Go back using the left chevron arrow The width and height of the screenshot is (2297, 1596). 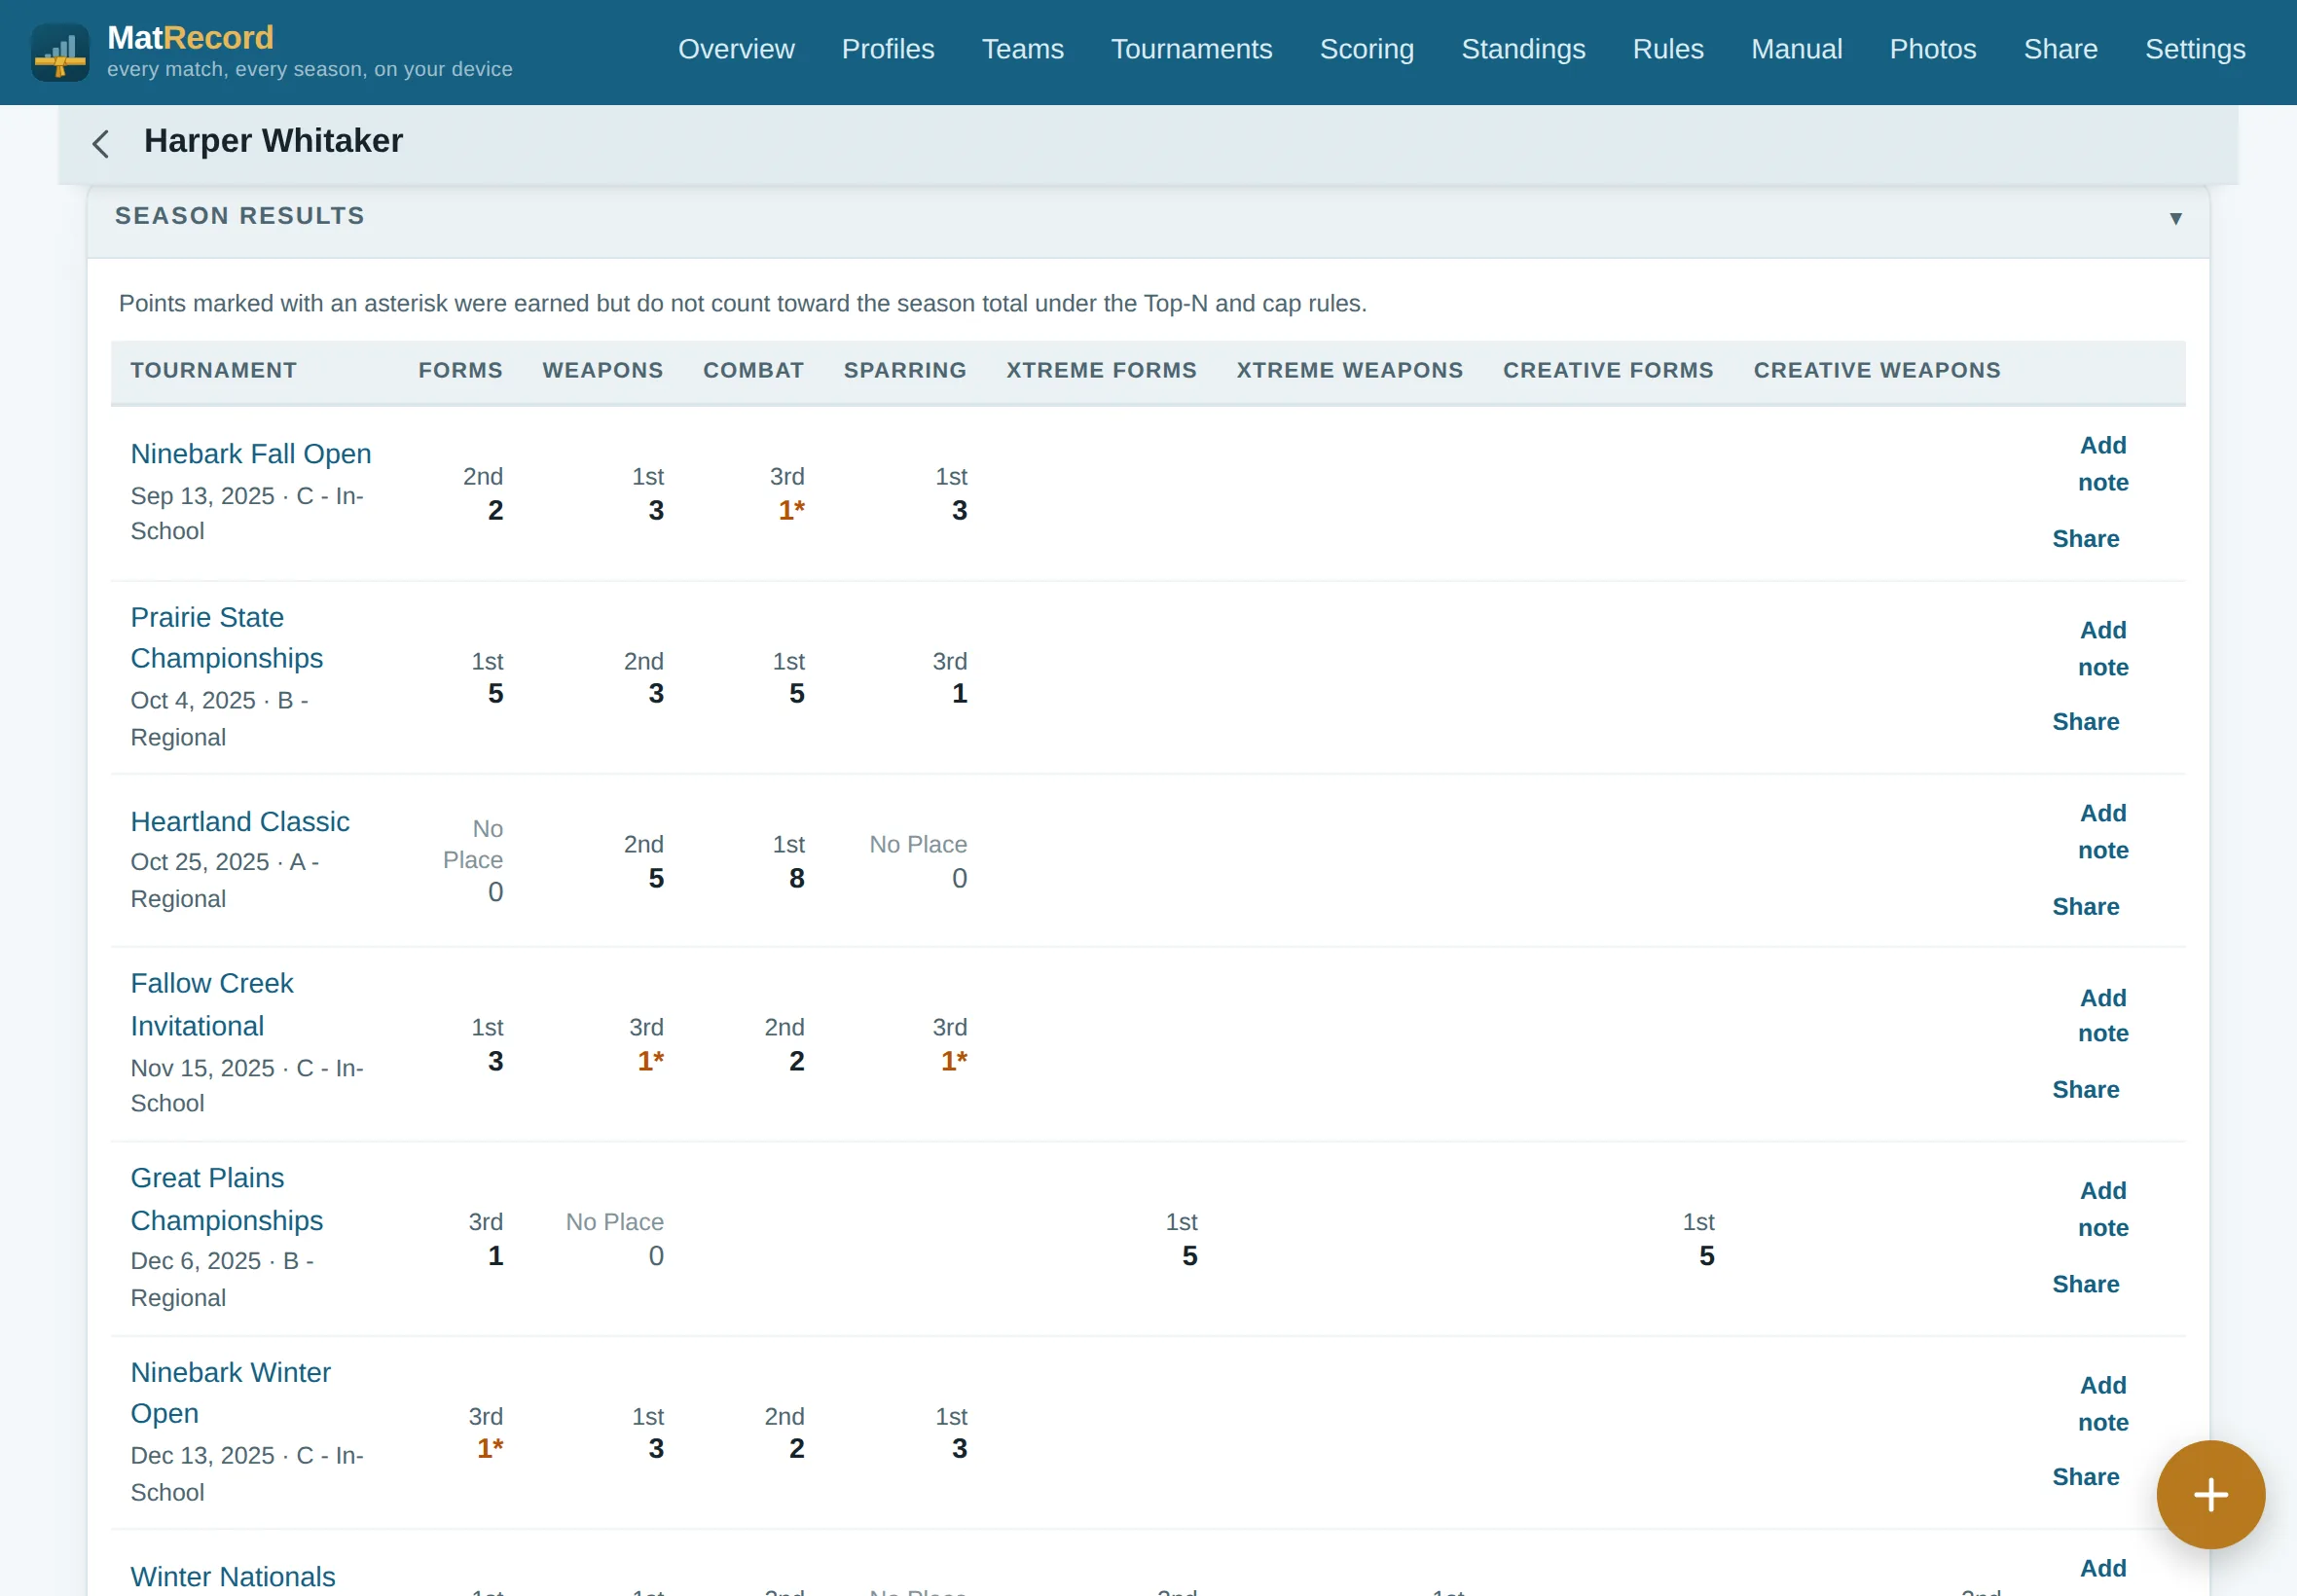coord(101,143)
